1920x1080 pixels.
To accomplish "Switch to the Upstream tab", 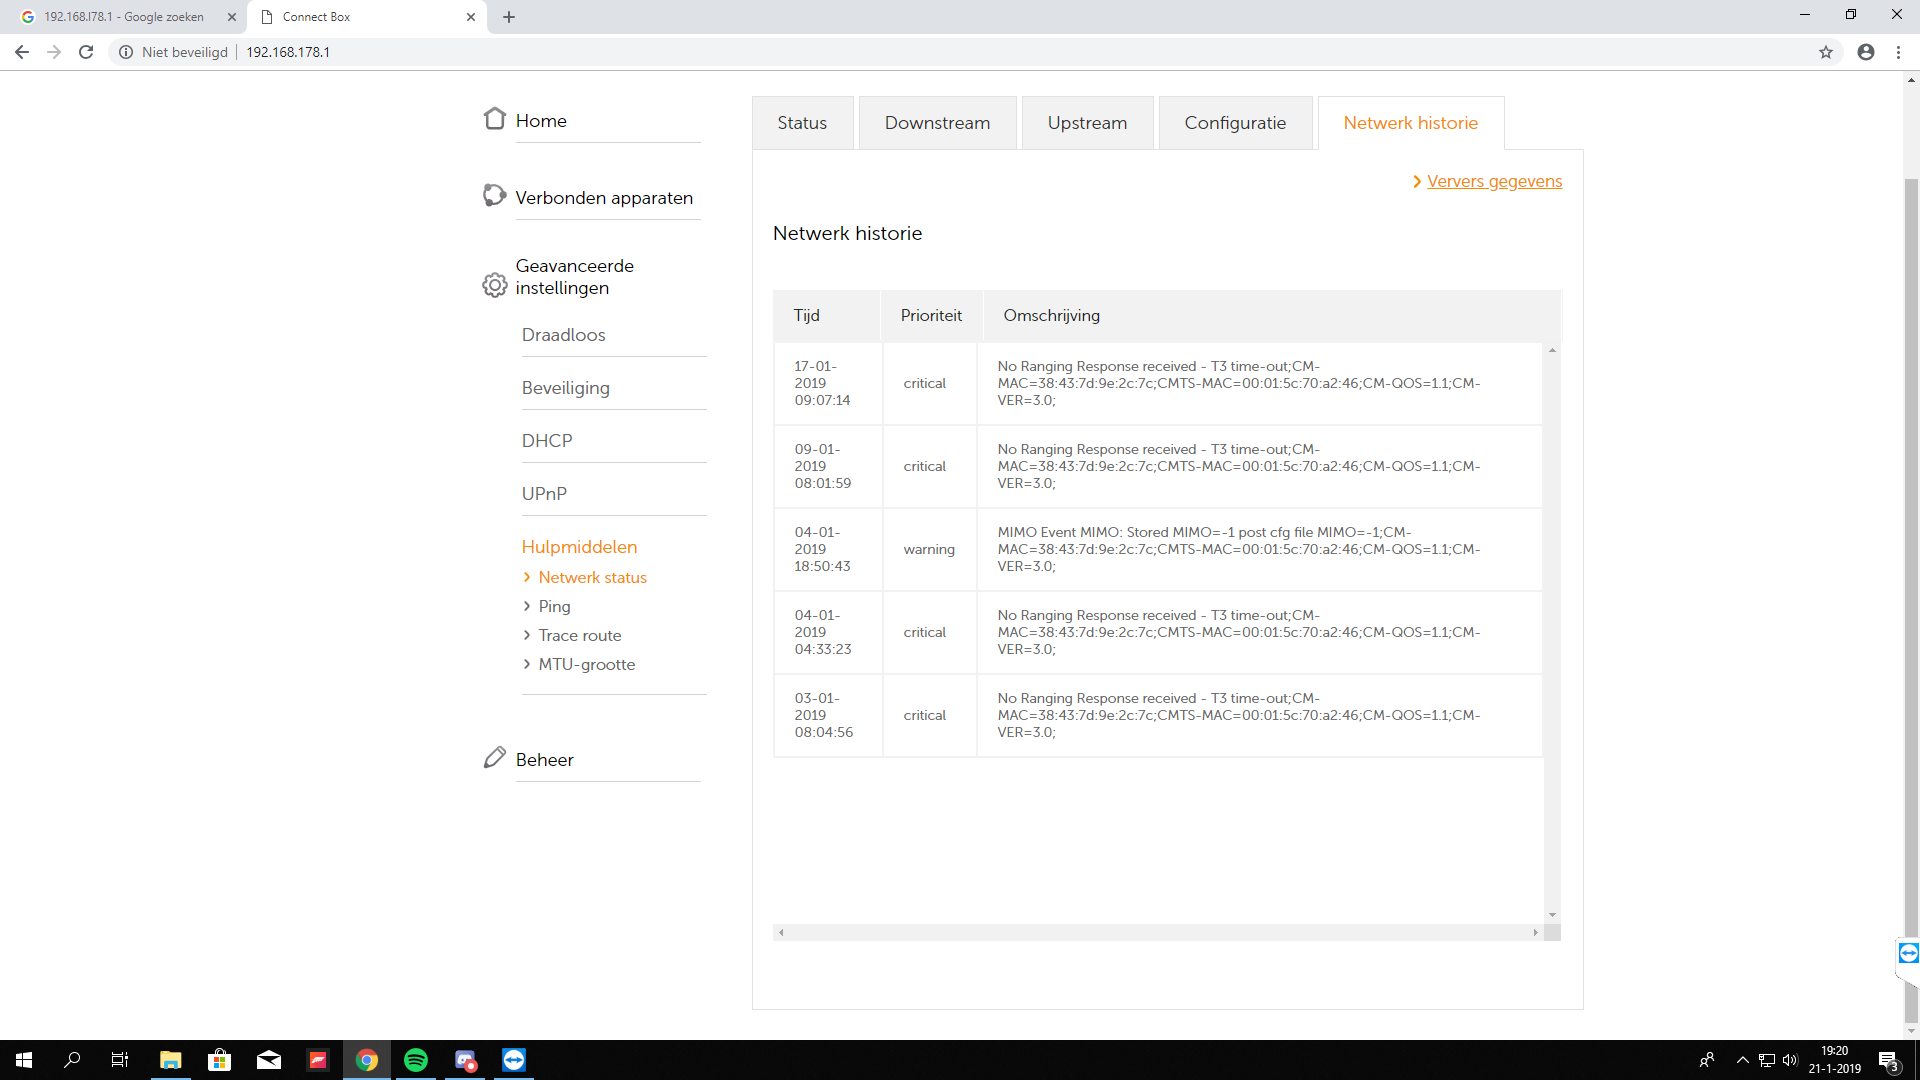I will point(1087,123).
